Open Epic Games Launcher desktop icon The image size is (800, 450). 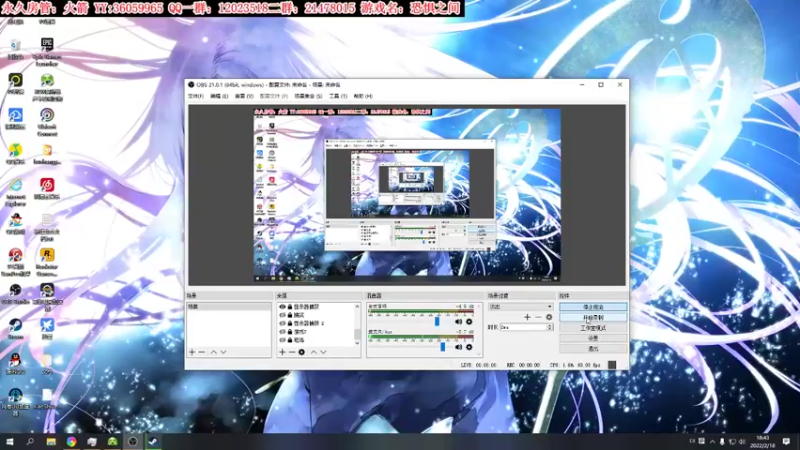pyautogui.click(x=47, y=52)
